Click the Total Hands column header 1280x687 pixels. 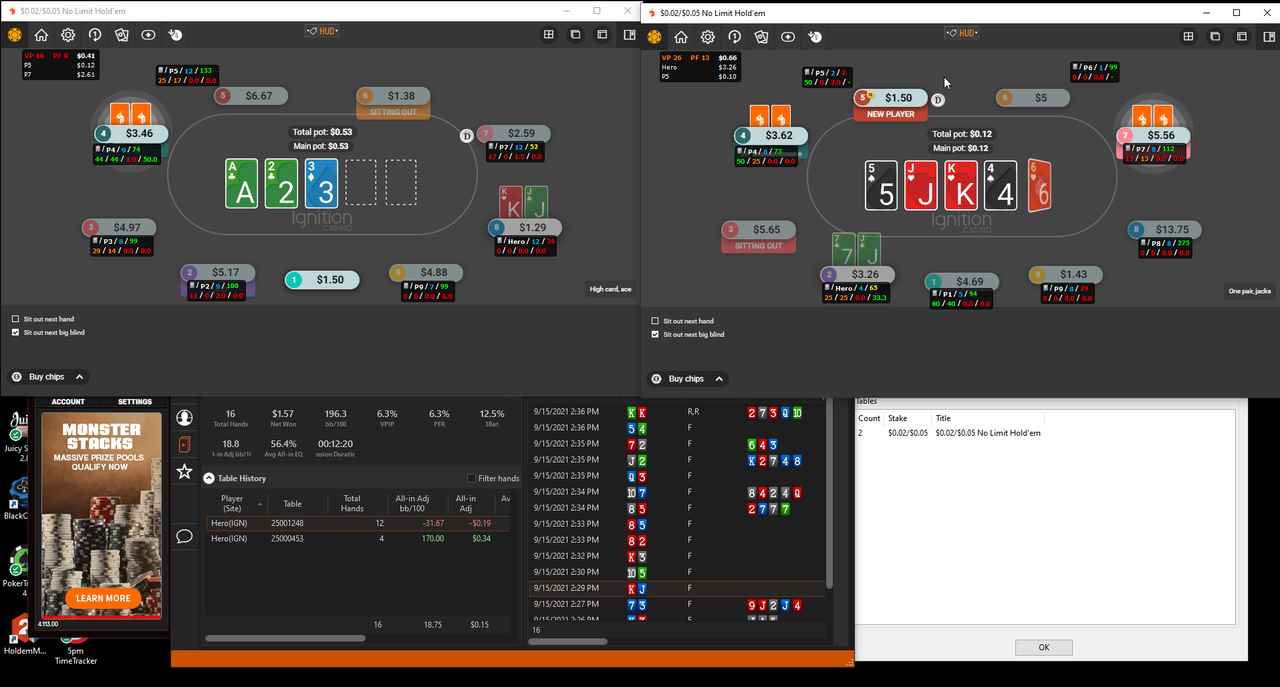pyautogui.click(x=352, y=503)
